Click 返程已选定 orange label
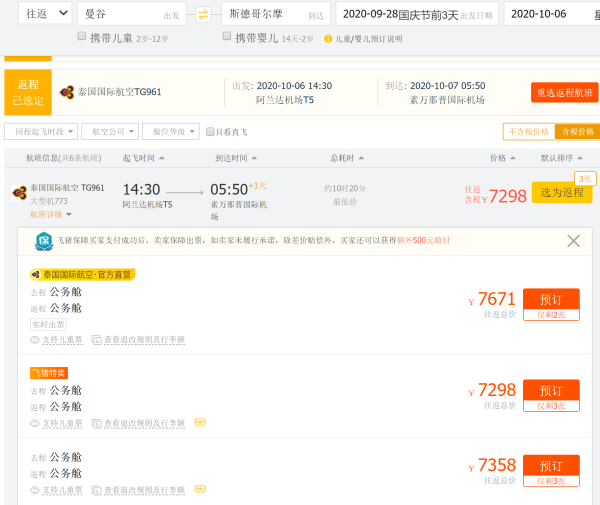This screenshot has width=600, height=505. 28,92
